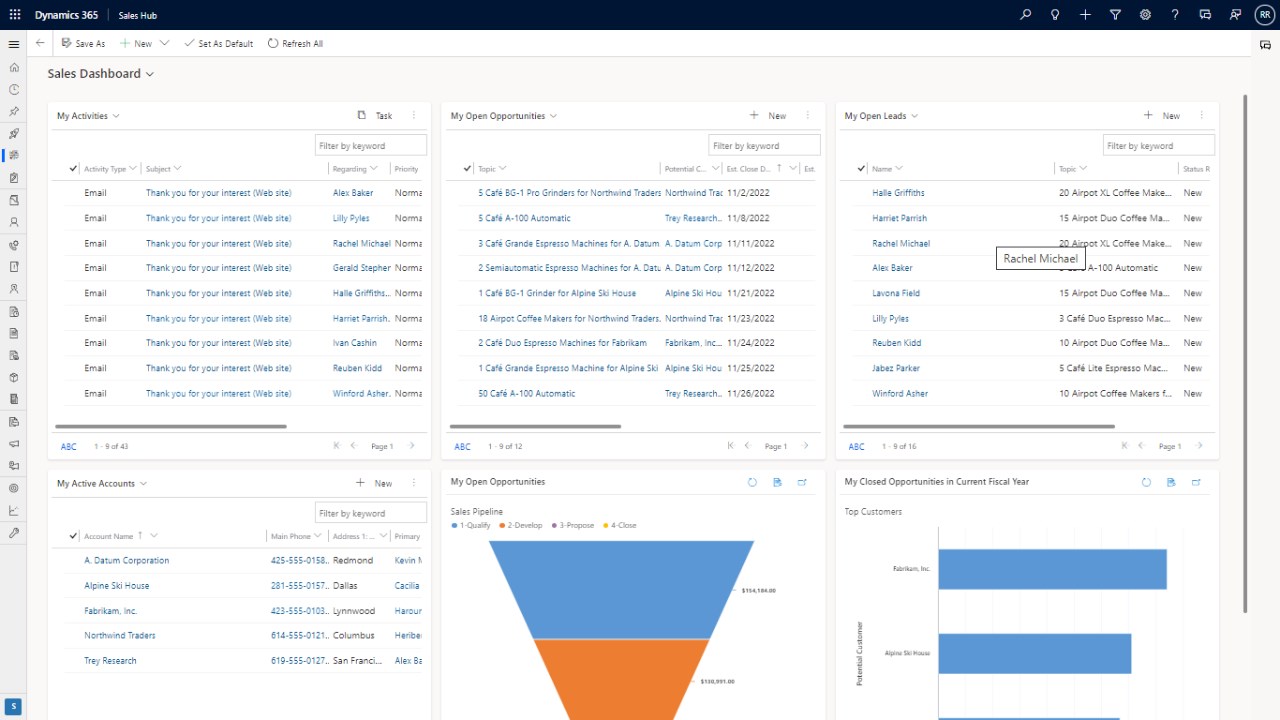The height and width of the screenshot is (720, 1280).
Task: Click New in My Open Opportunities
Action: click(768, 116)
